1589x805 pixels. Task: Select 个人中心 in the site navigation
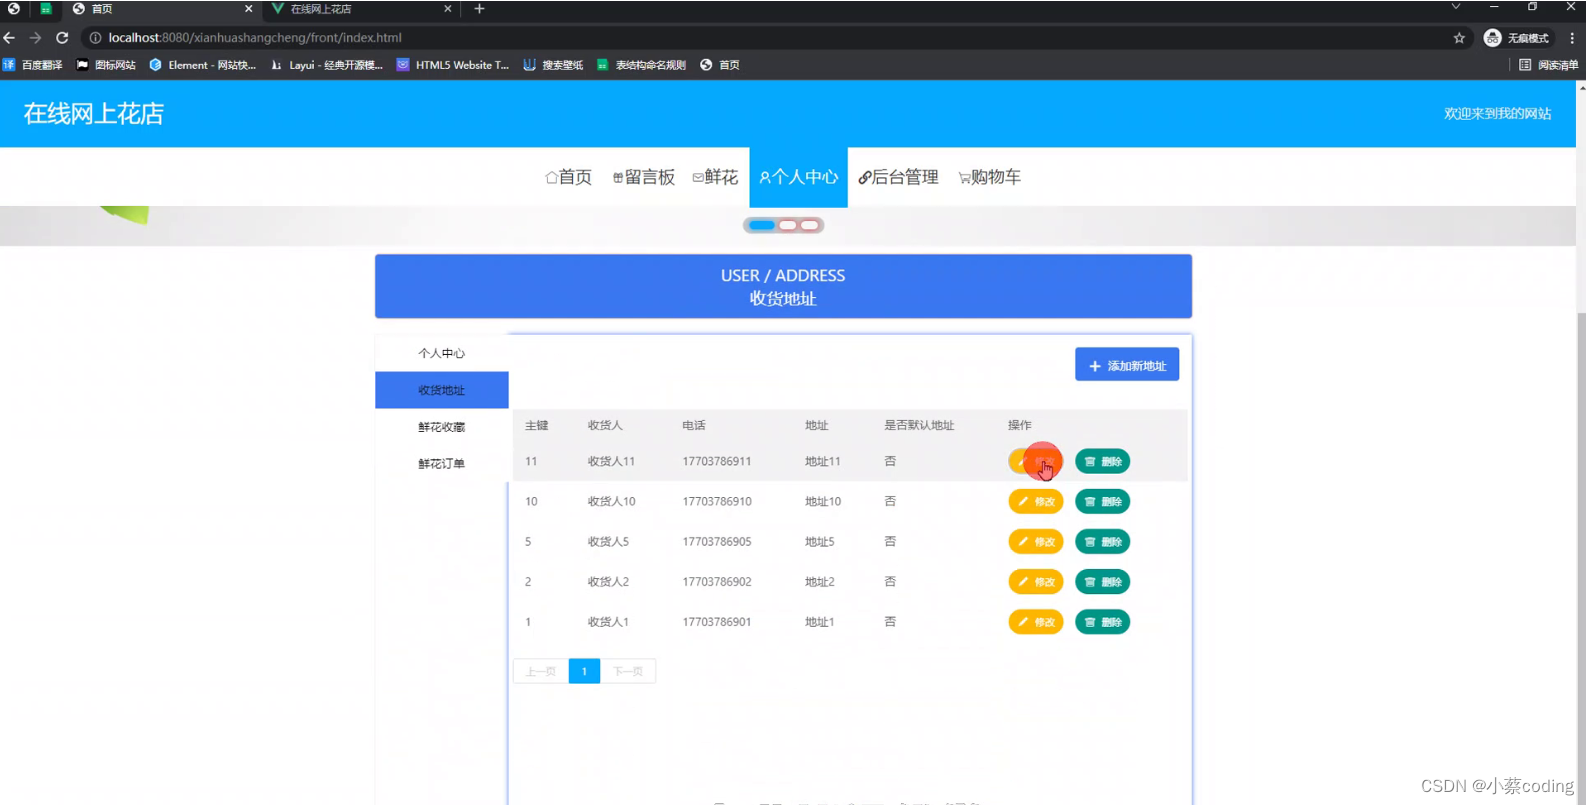coord(799,177)
